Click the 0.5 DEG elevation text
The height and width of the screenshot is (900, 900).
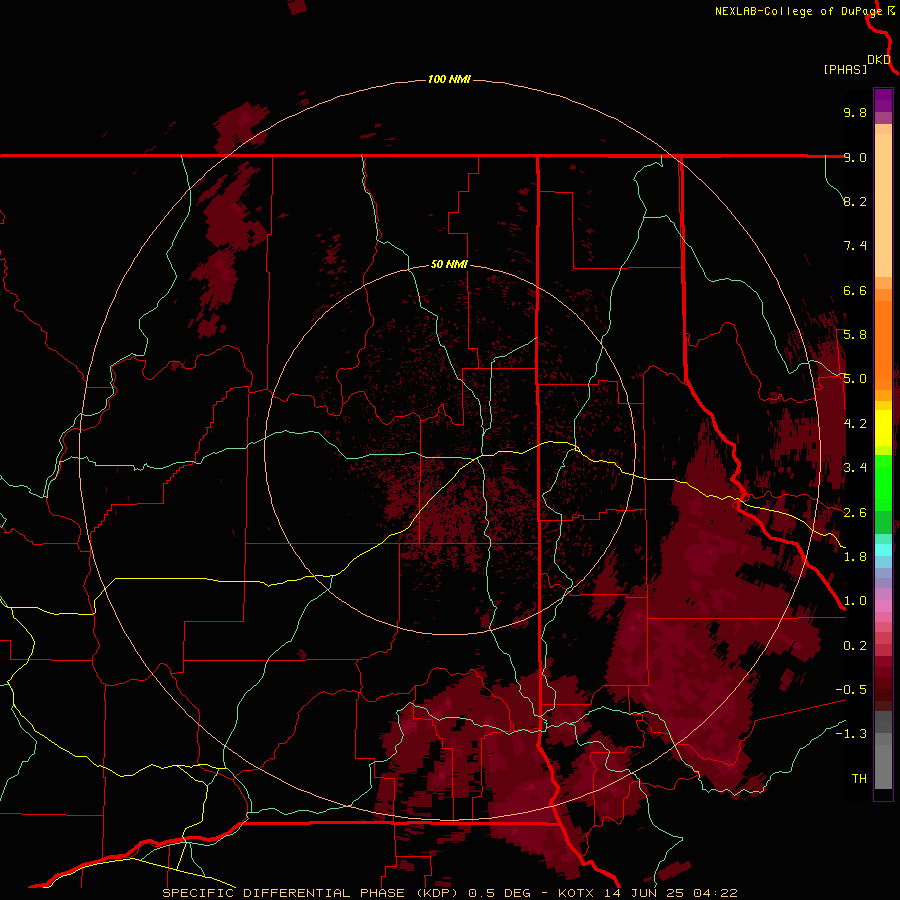[x=499, y=893]
